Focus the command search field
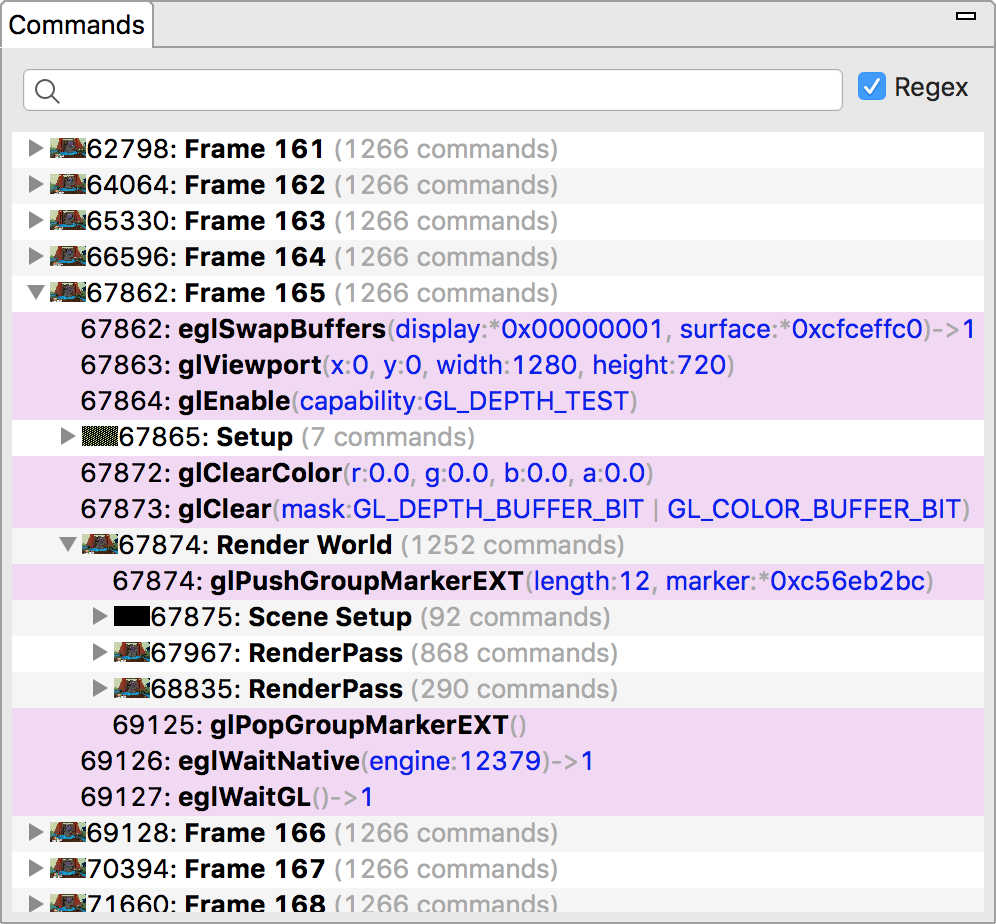This screenshot has height=924, width=996. pos(433,90)
